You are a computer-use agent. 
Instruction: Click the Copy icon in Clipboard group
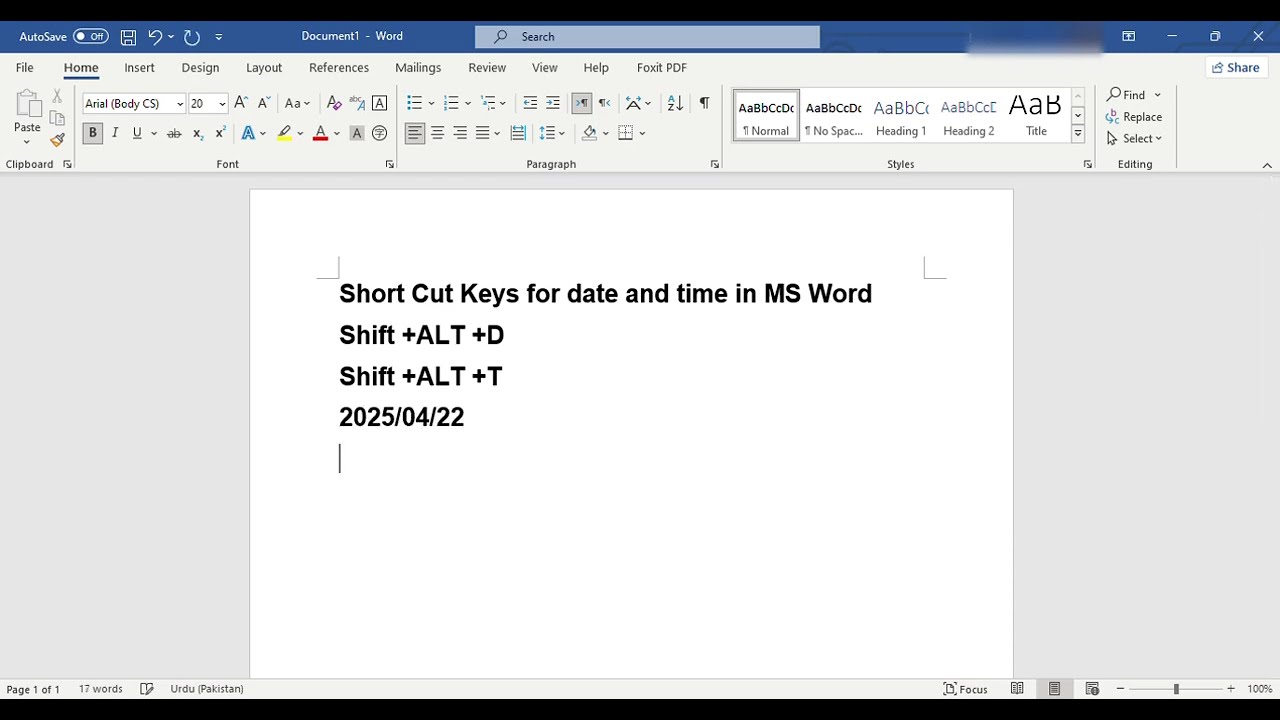pyautogui.click(x=57, y=118)
